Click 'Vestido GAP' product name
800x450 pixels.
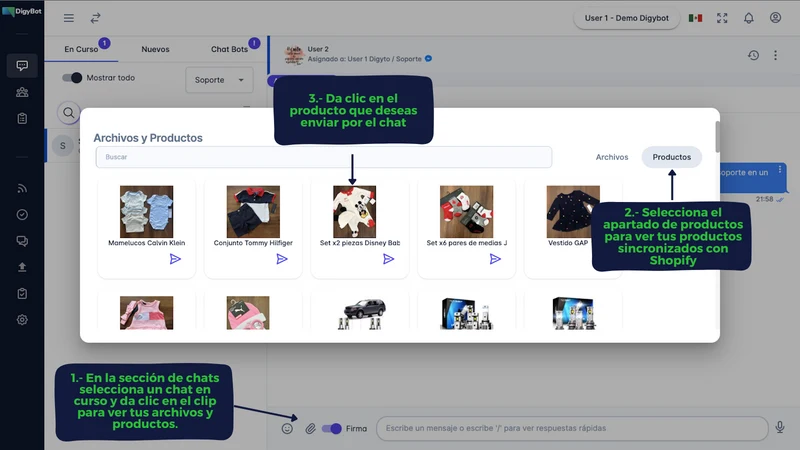tap(568, 243)
